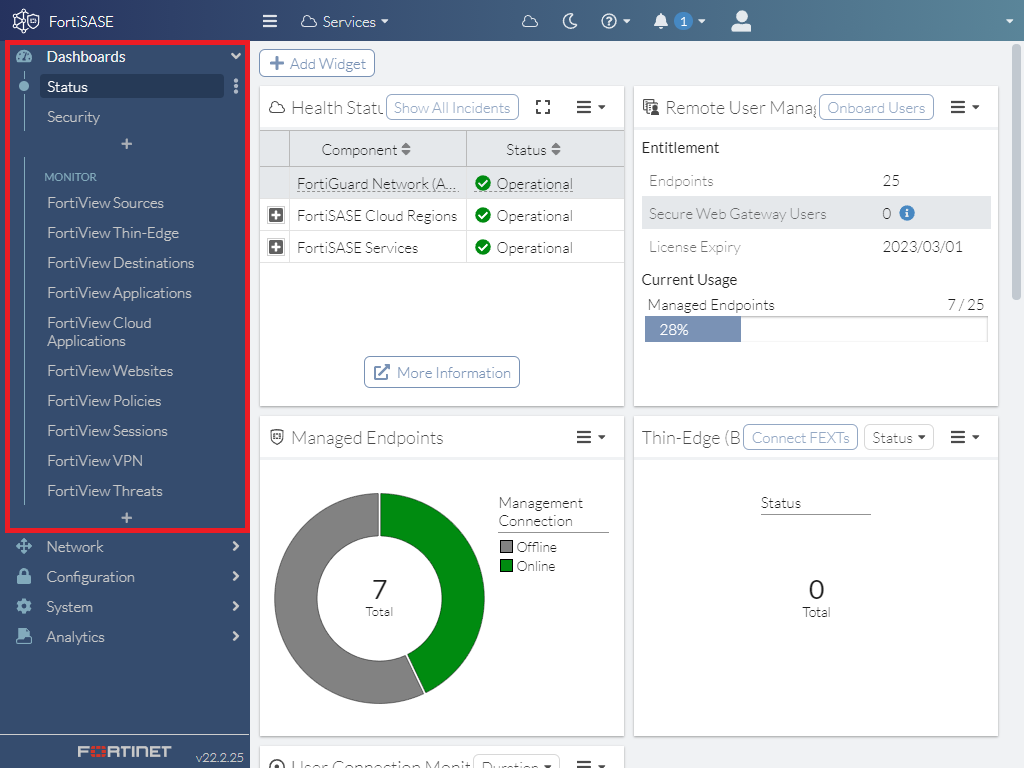Open the user profile icon
The height and width of the screenshot is (768, 1024).
[741, 21]
